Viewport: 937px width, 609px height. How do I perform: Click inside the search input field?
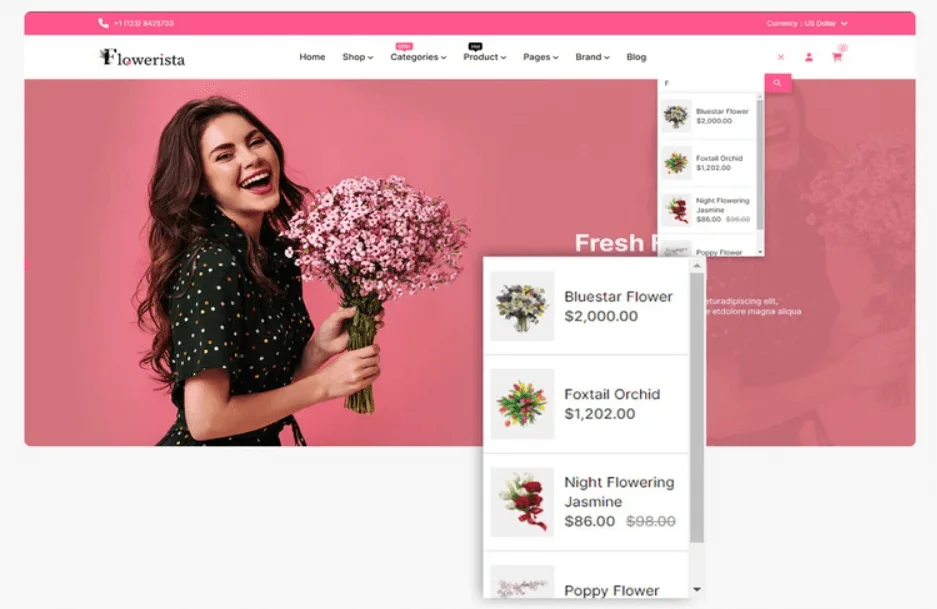click(710, 82)
